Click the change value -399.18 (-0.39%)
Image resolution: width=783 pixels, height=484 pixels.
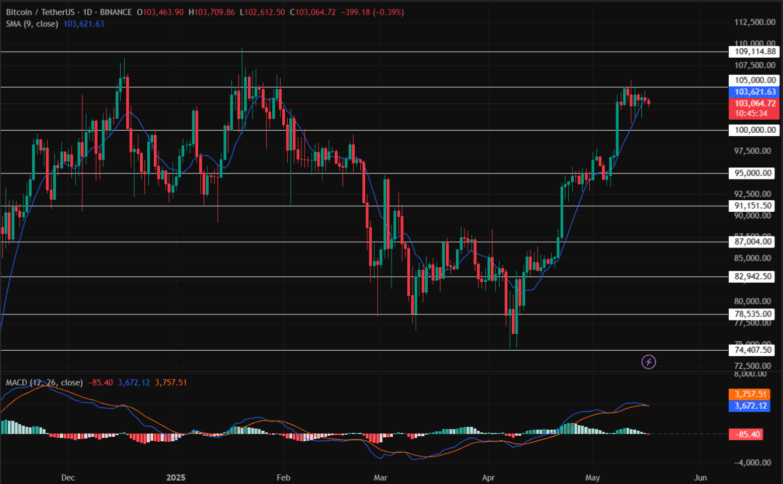[x=373, y=12]
